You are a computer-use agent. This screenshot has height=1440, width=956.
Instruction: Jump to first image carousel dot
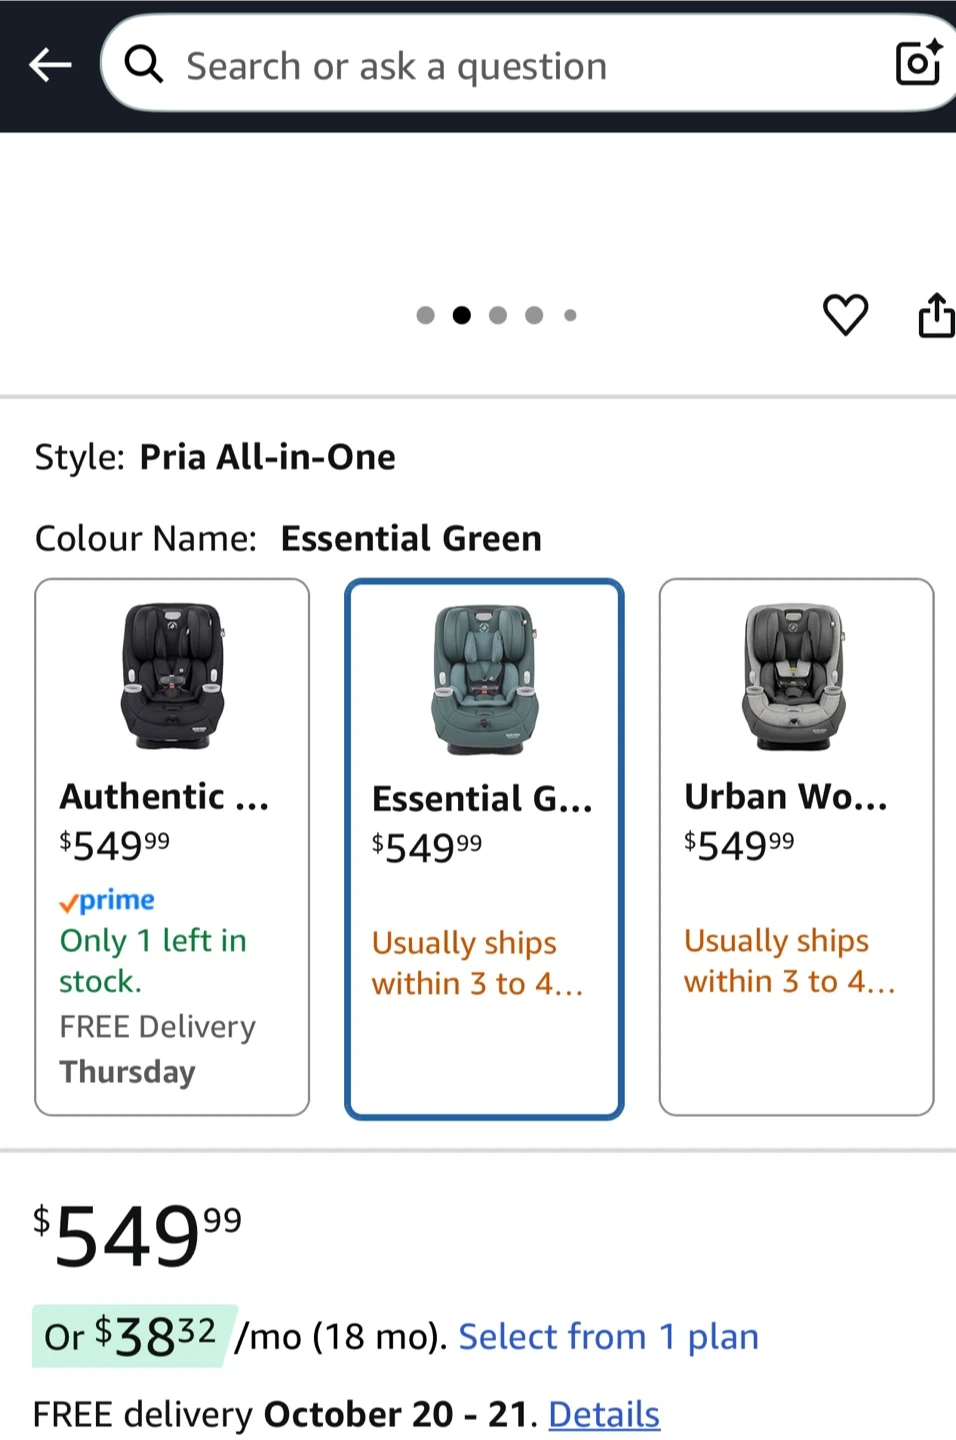tap(425, 316)
